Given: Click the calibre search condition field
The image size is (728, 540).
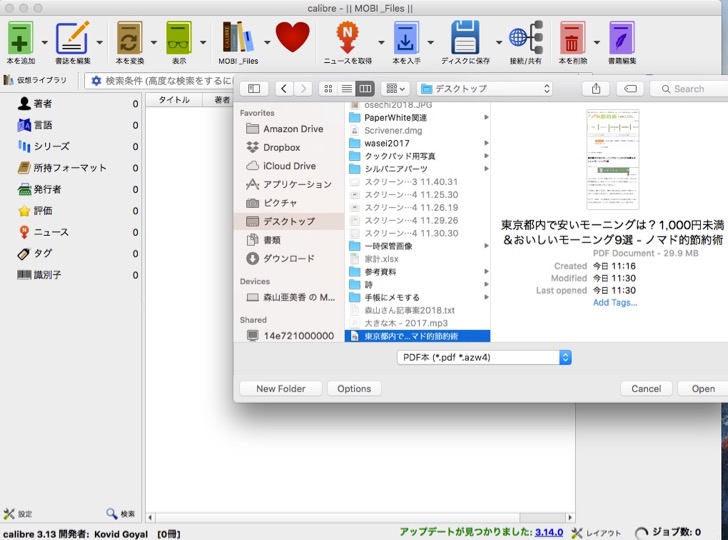Looking at the screenshot, I should (x=160, y=81).
